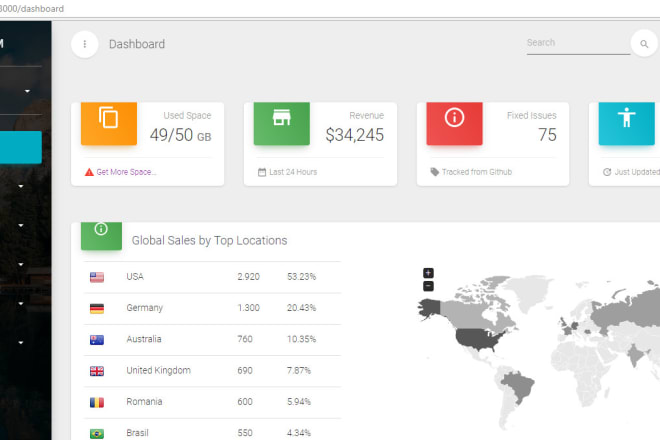
Task: Click the refresh icon by Just Updated
Action: tap(607, 172)
